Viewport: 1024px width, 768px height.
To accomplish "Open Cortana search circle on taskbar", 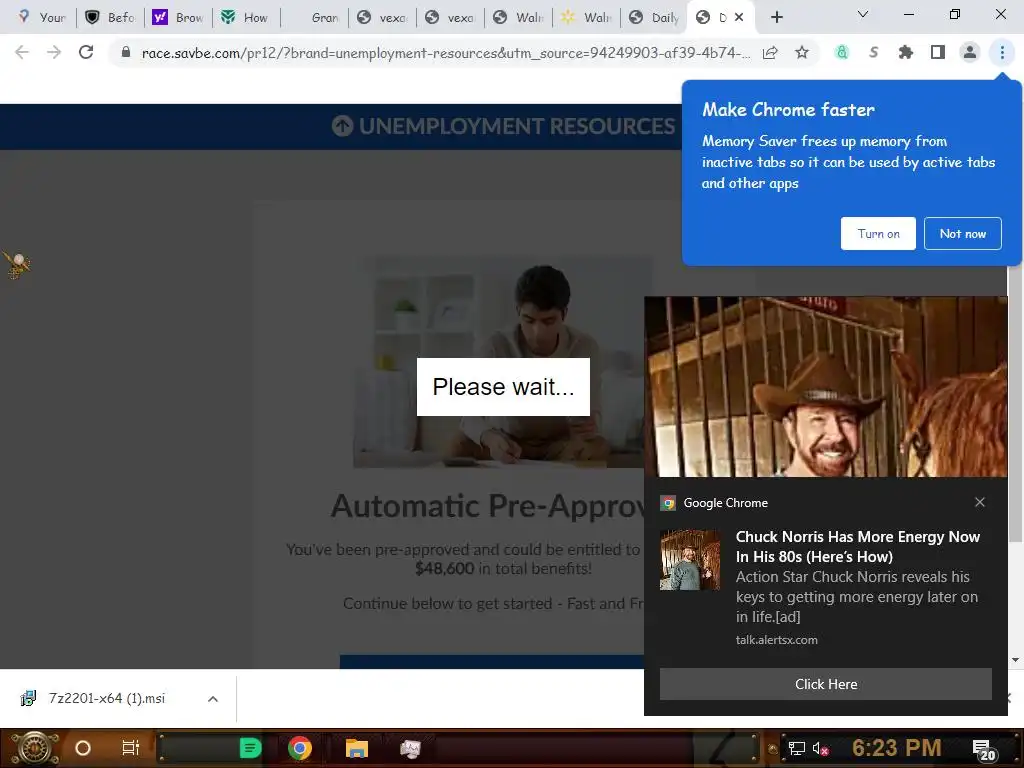I will tap(83, 748).
